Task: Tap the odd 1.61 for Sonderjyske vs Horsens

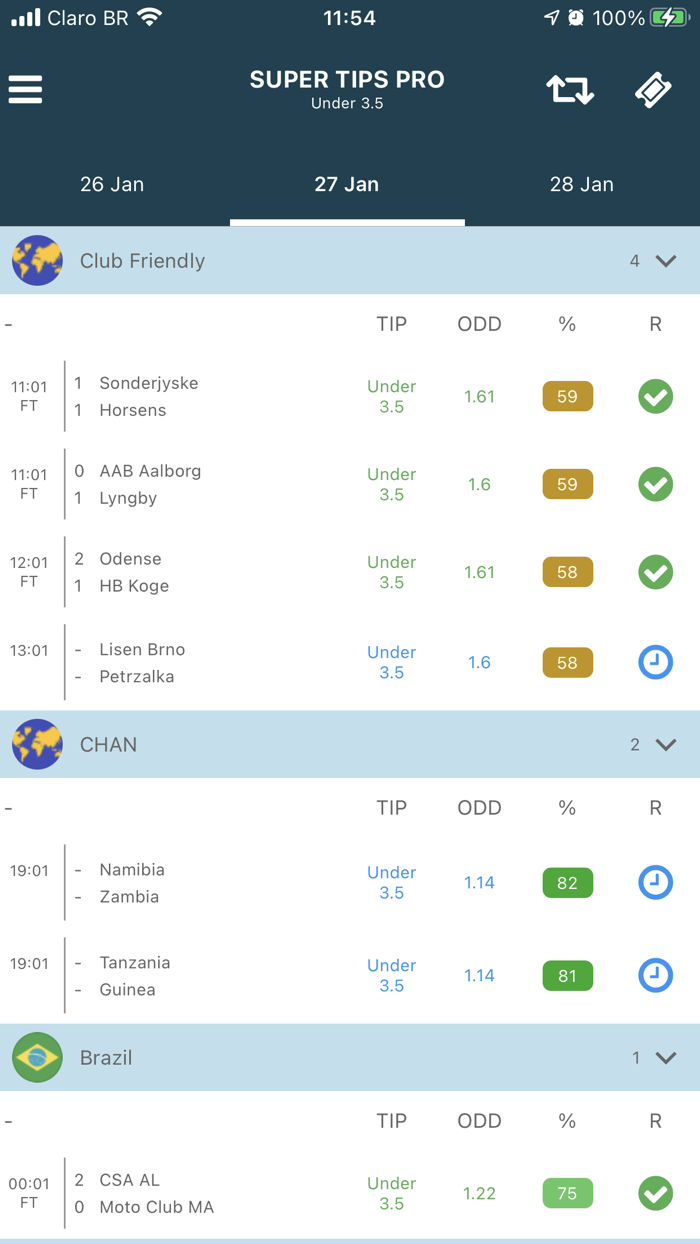Action: point(478,396)
